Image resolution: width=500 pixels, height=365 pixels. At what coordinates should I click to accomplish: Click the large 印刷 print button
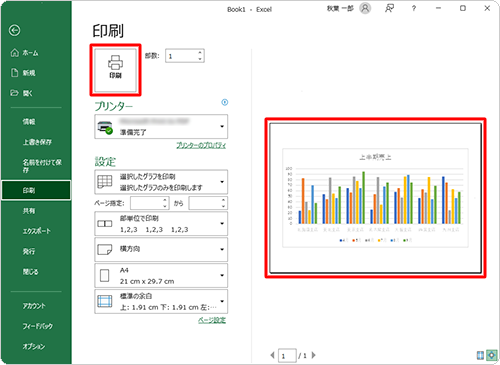[x=115, y=70]
